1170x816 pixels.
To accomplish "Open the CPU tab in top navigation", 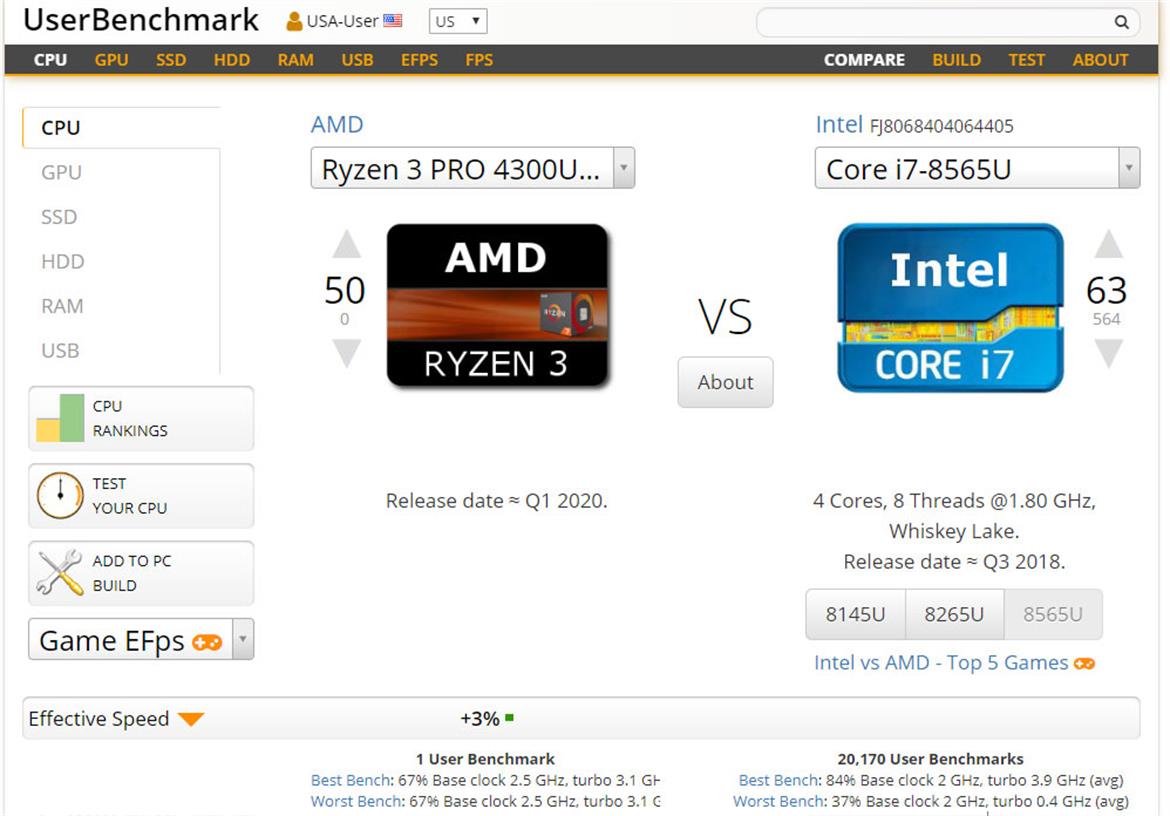I will pyautogui.click(x=50, y=60).
